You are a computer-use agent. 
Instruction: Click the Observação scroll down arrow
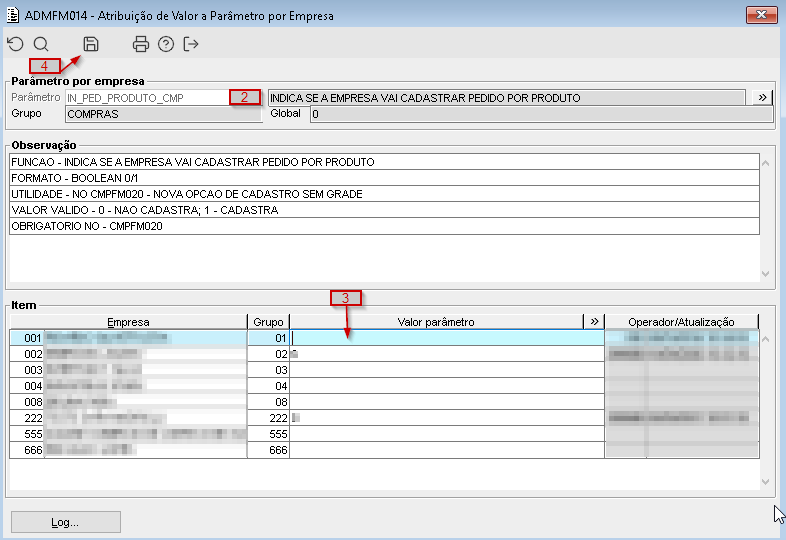click(x=765, y=274)
